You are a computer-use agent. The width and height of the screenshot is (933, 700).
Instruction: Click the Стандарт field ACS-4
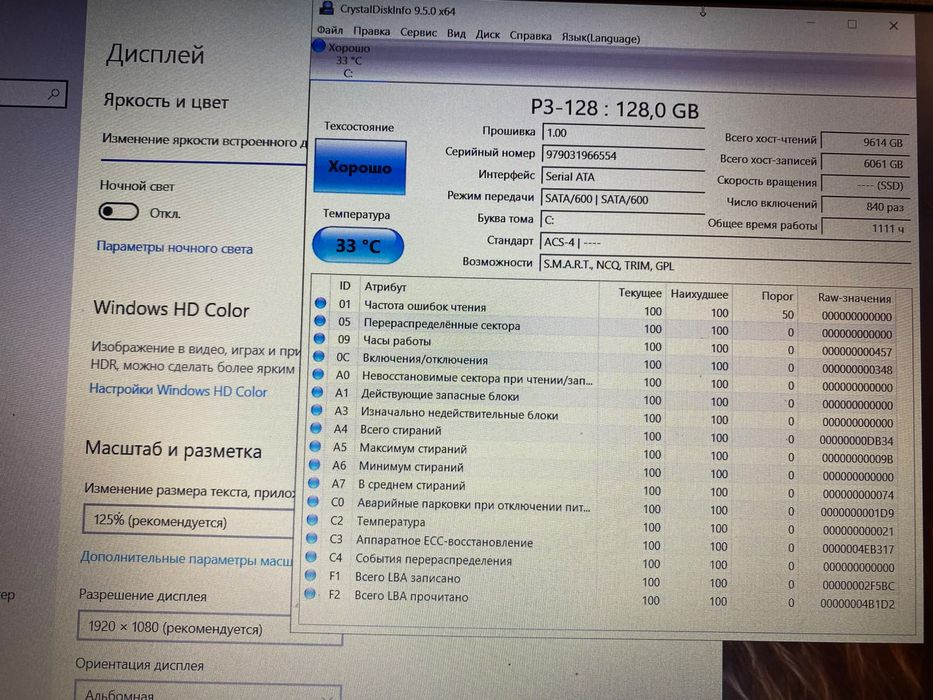point(725,243)
